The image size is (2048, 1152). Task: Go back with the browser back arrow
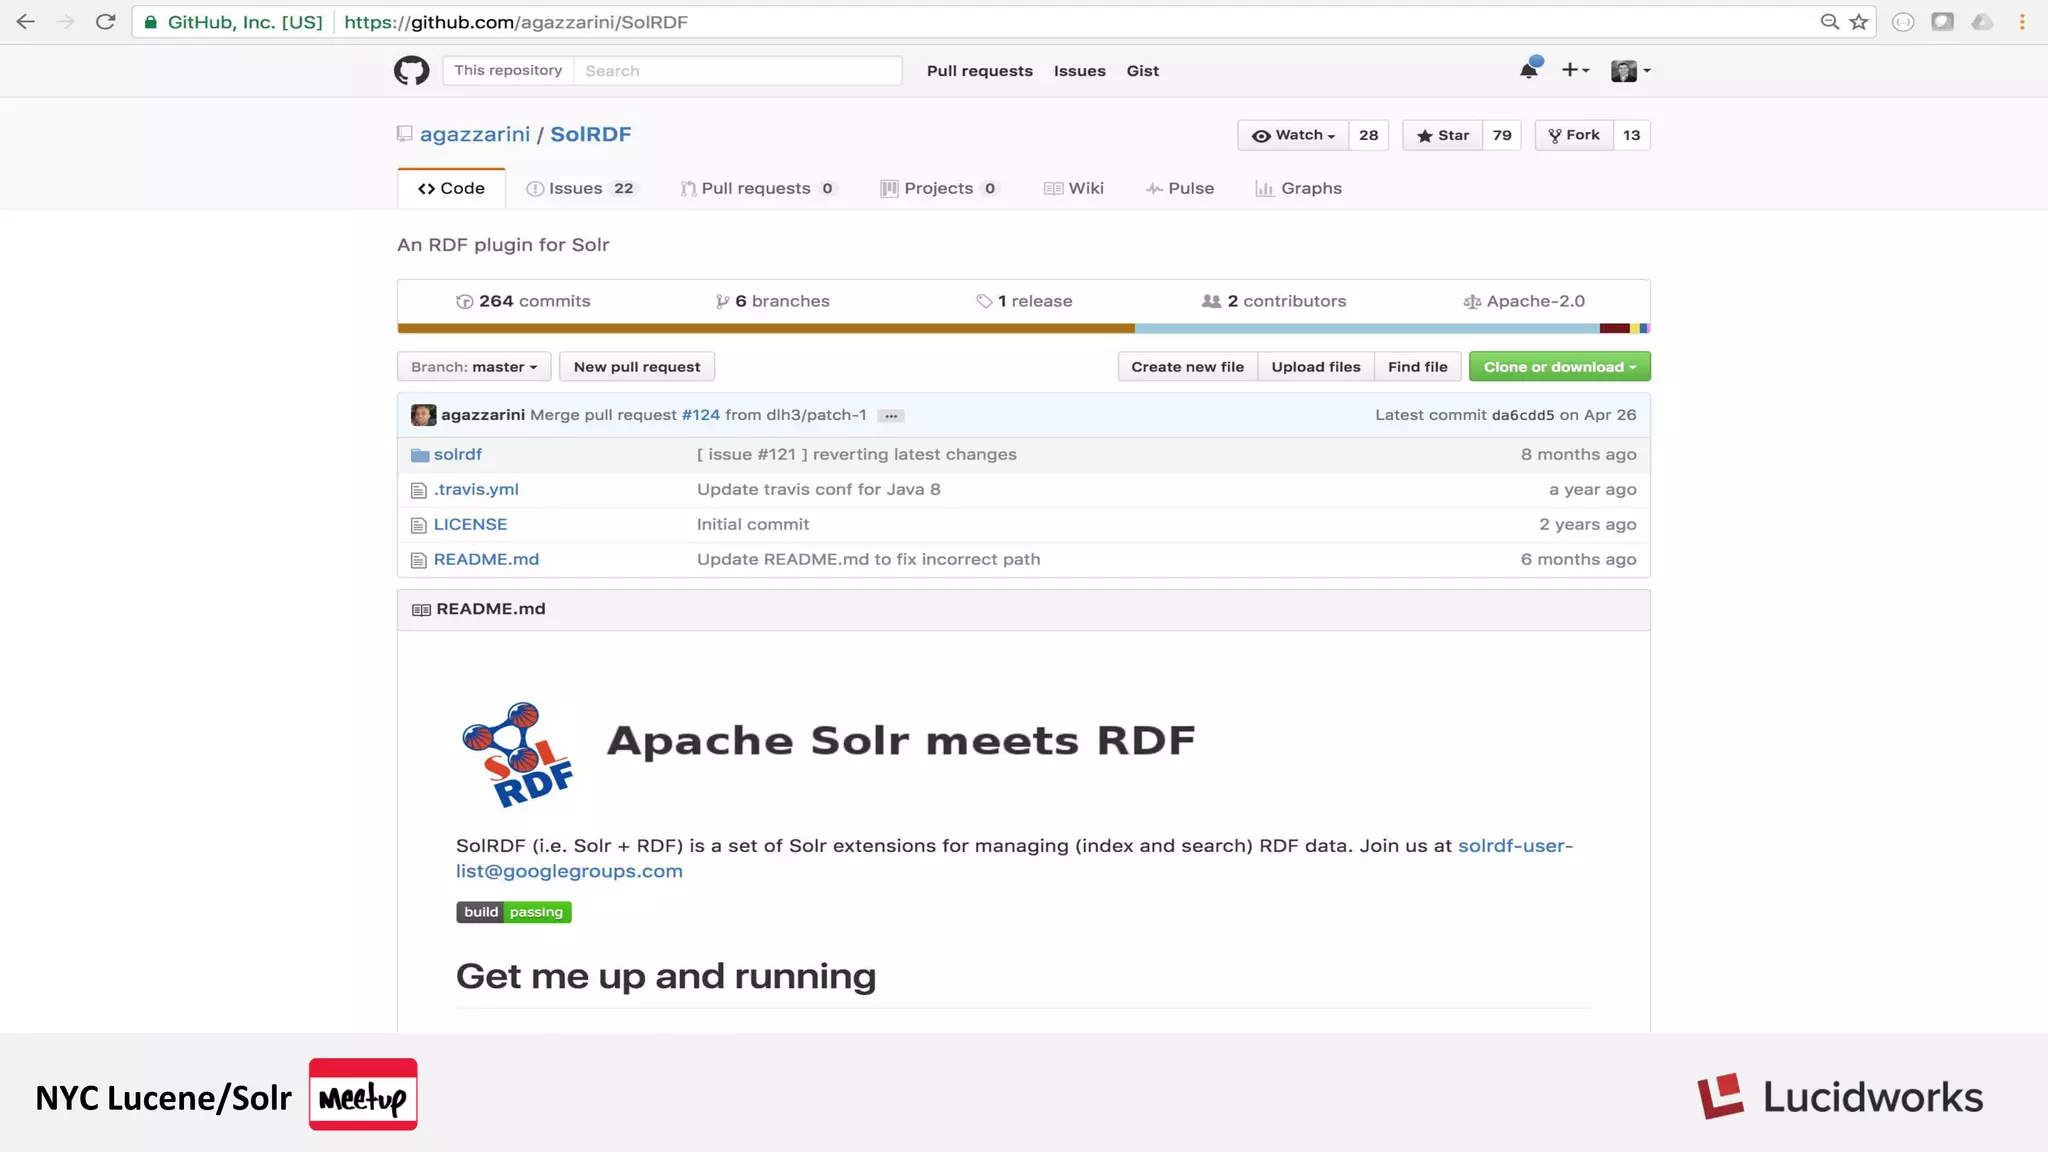(x=26, y=22)
